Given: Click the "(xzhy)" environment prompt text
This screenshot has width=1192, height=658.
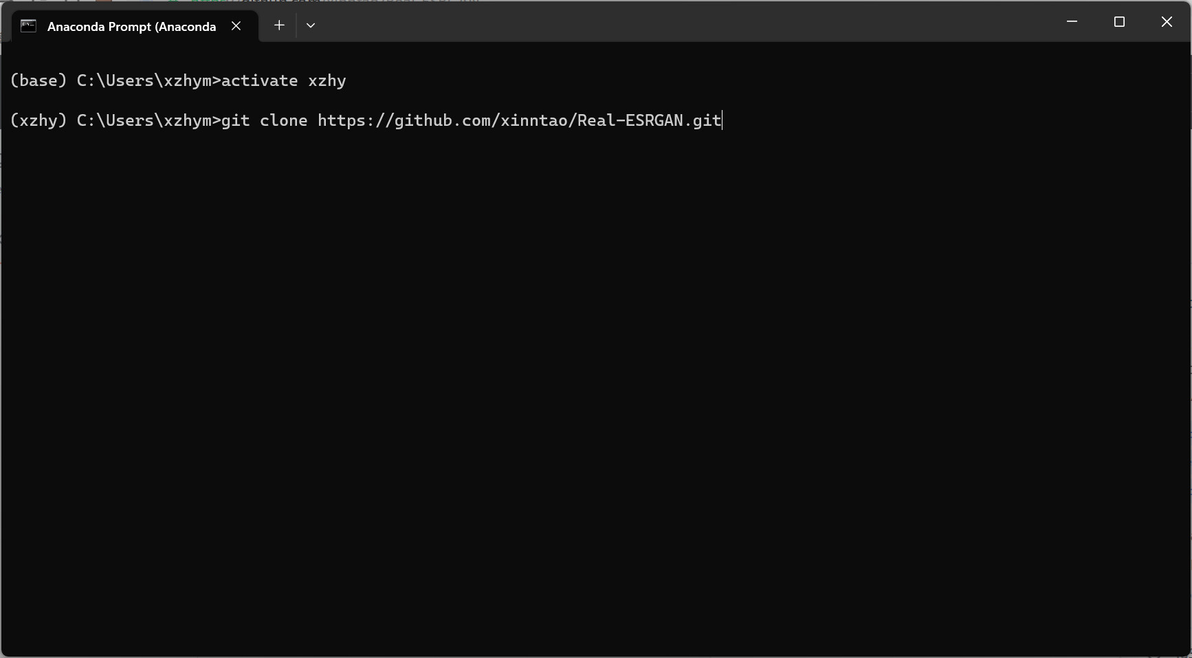Looking at the screenshot, I should click(x=38, y=121).
